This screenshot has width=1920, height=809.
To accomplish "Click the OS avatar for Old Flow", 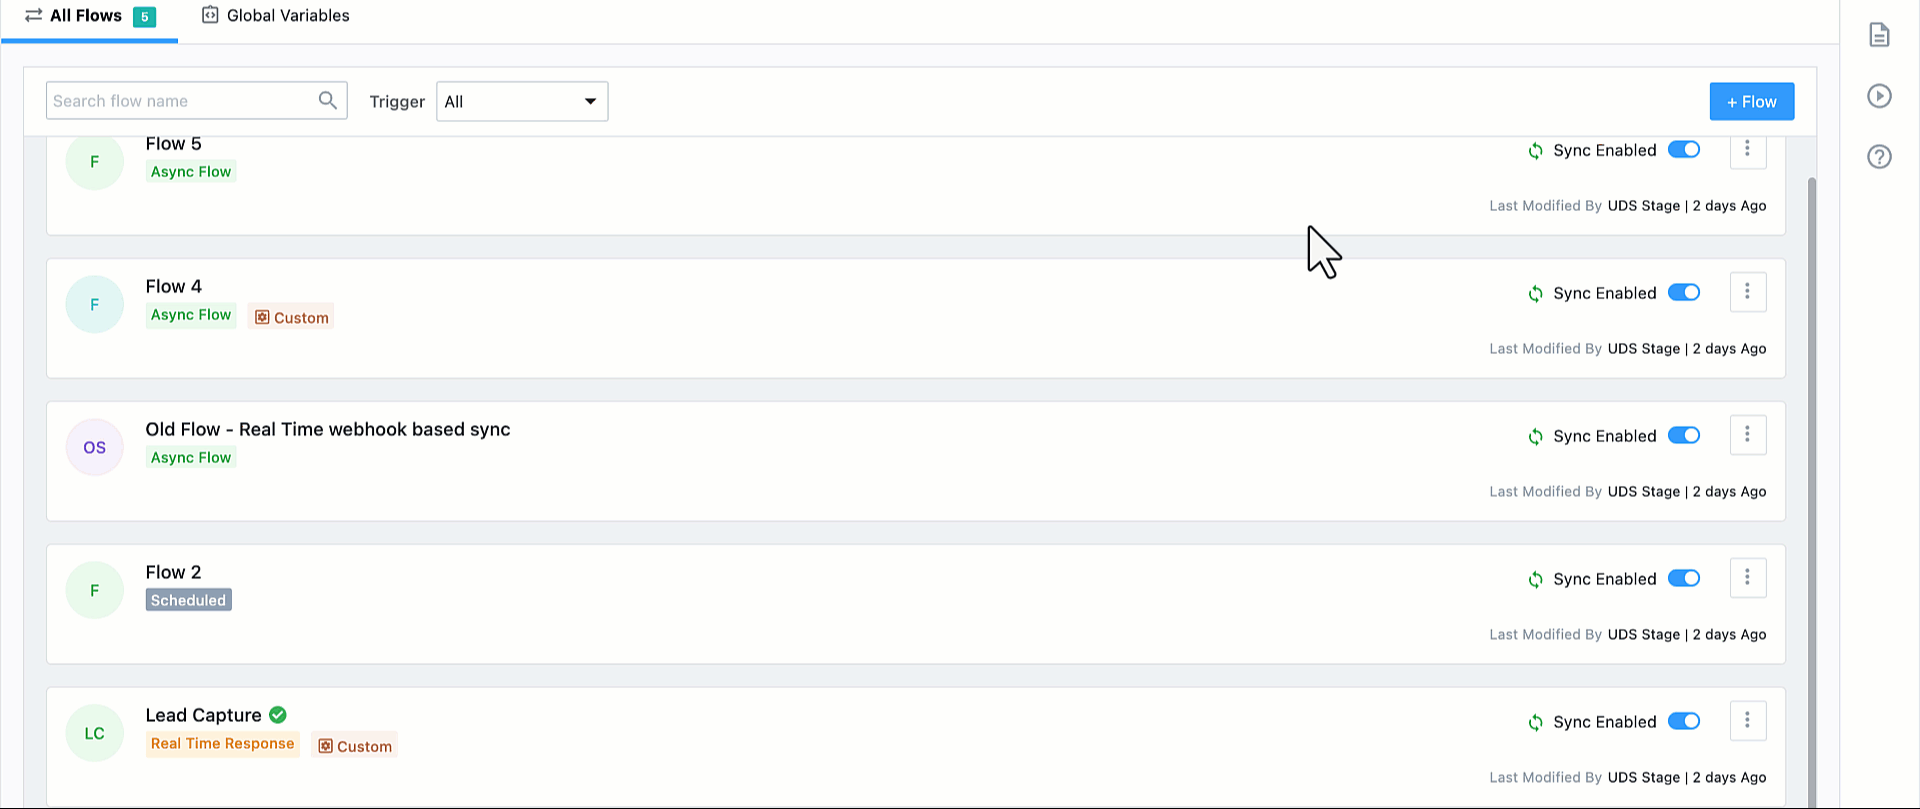I will click(x=94, y=447).
